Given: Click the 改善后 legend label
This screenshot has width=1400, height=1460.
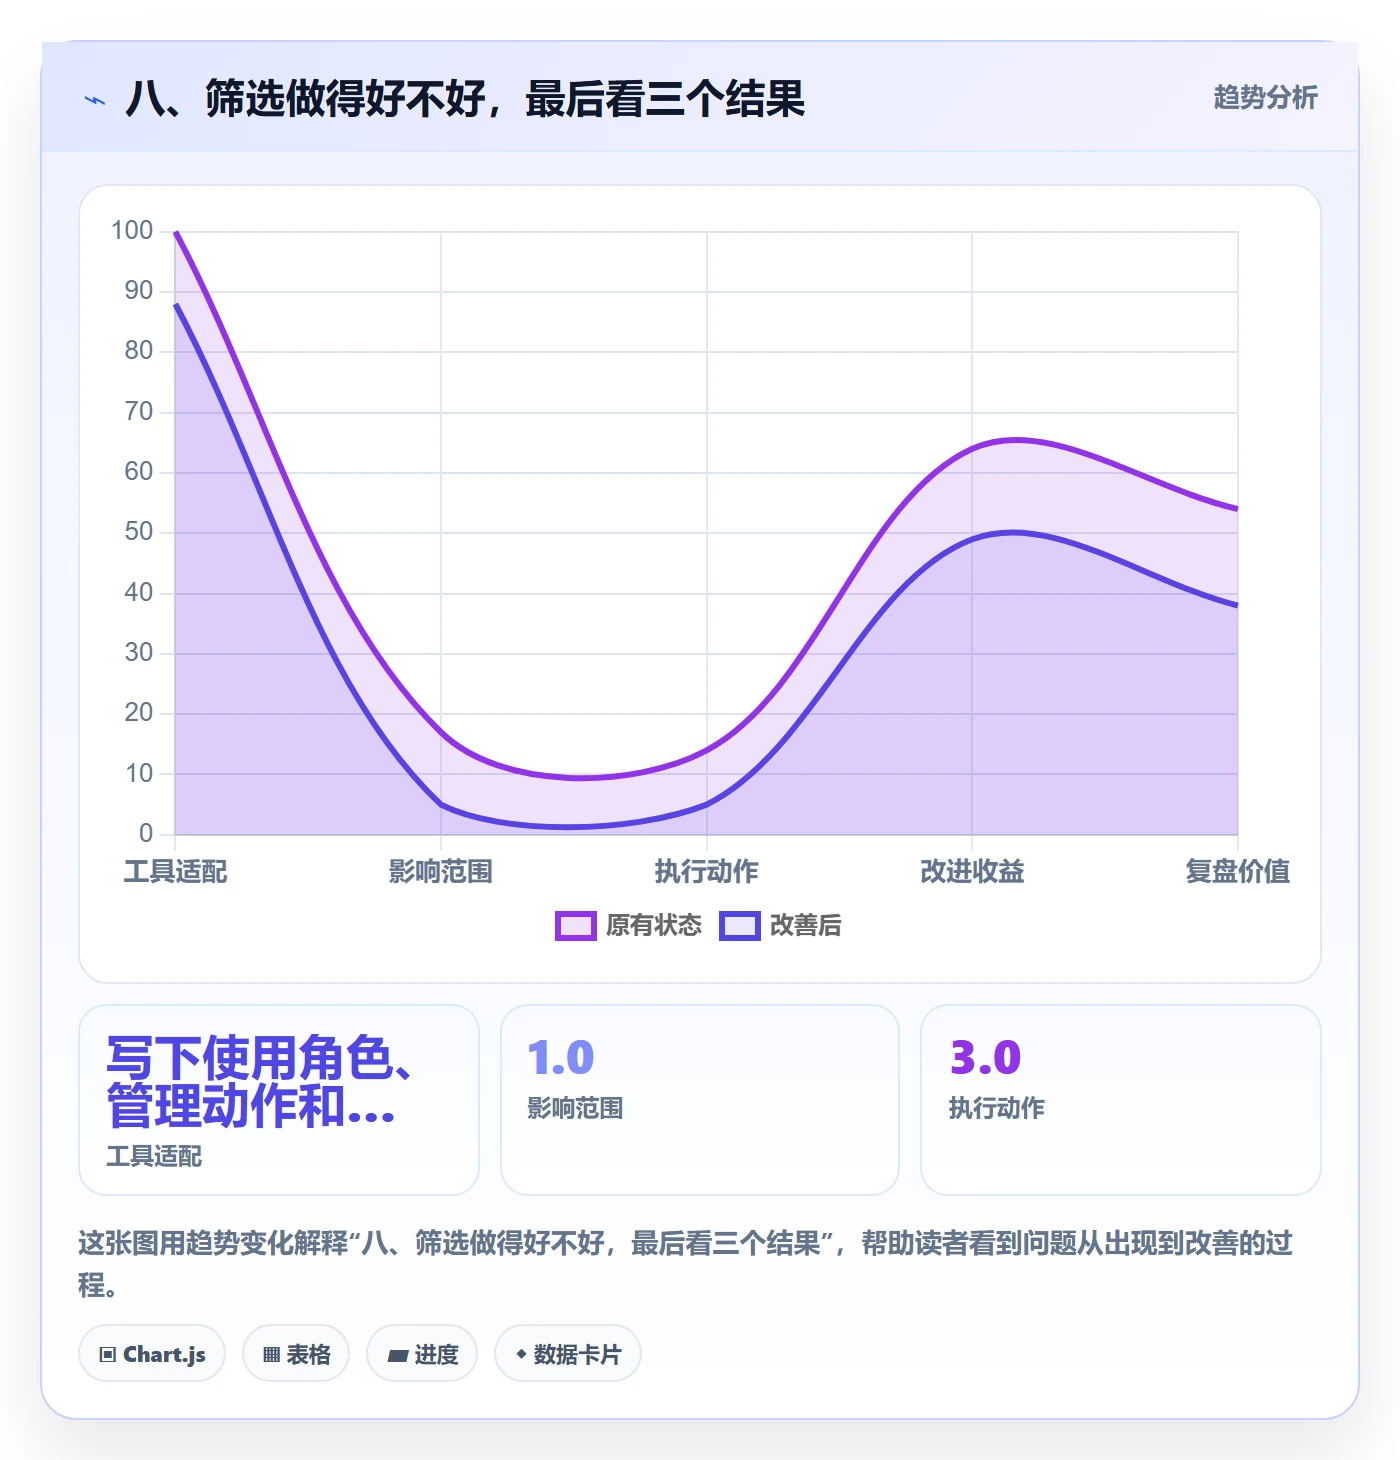Looking at the screenshot, I should 806,926.
